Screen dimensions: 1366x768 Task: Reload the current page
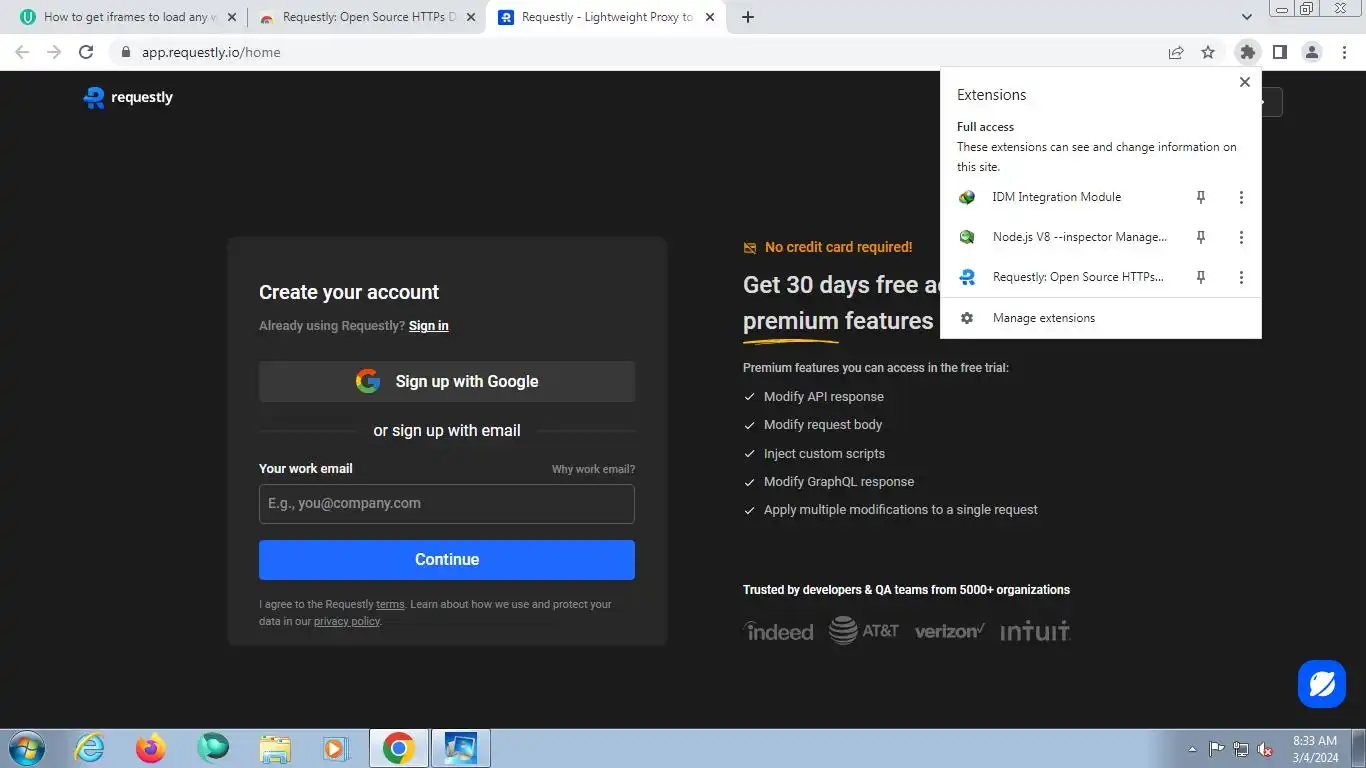(x=86, y=52)
